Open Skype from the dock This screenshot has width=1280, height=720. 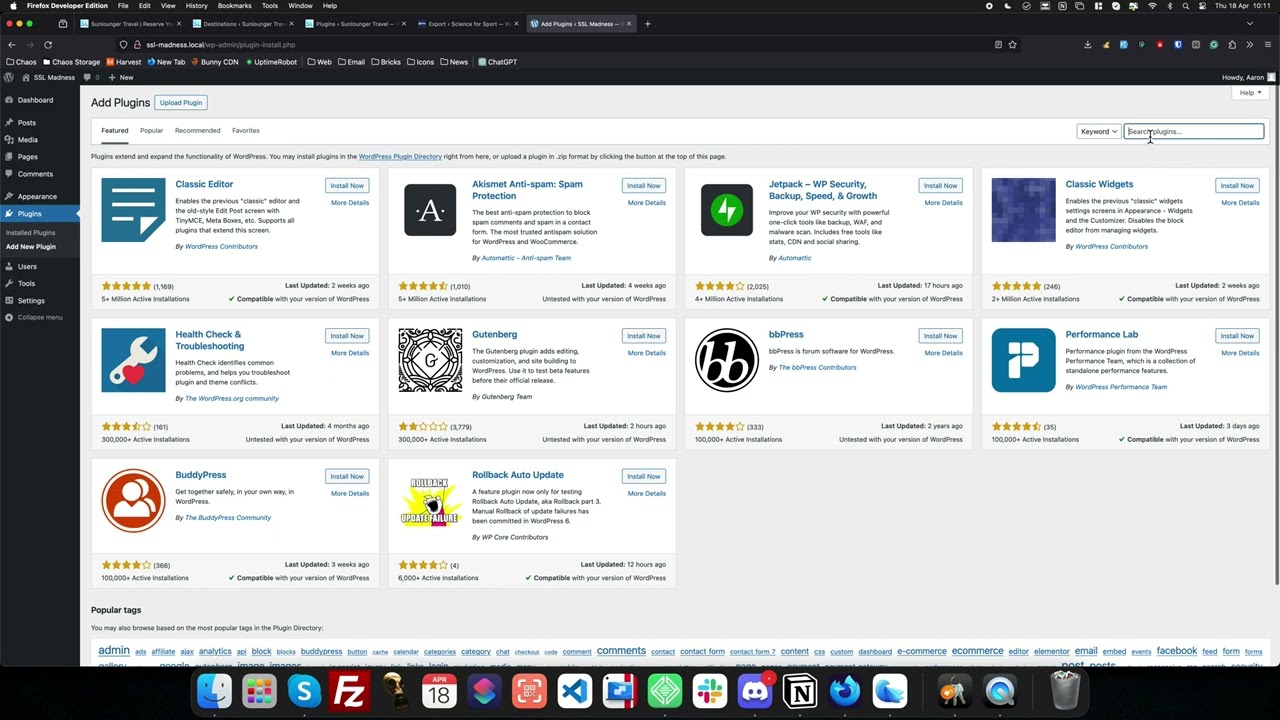[x=304, y=691]
